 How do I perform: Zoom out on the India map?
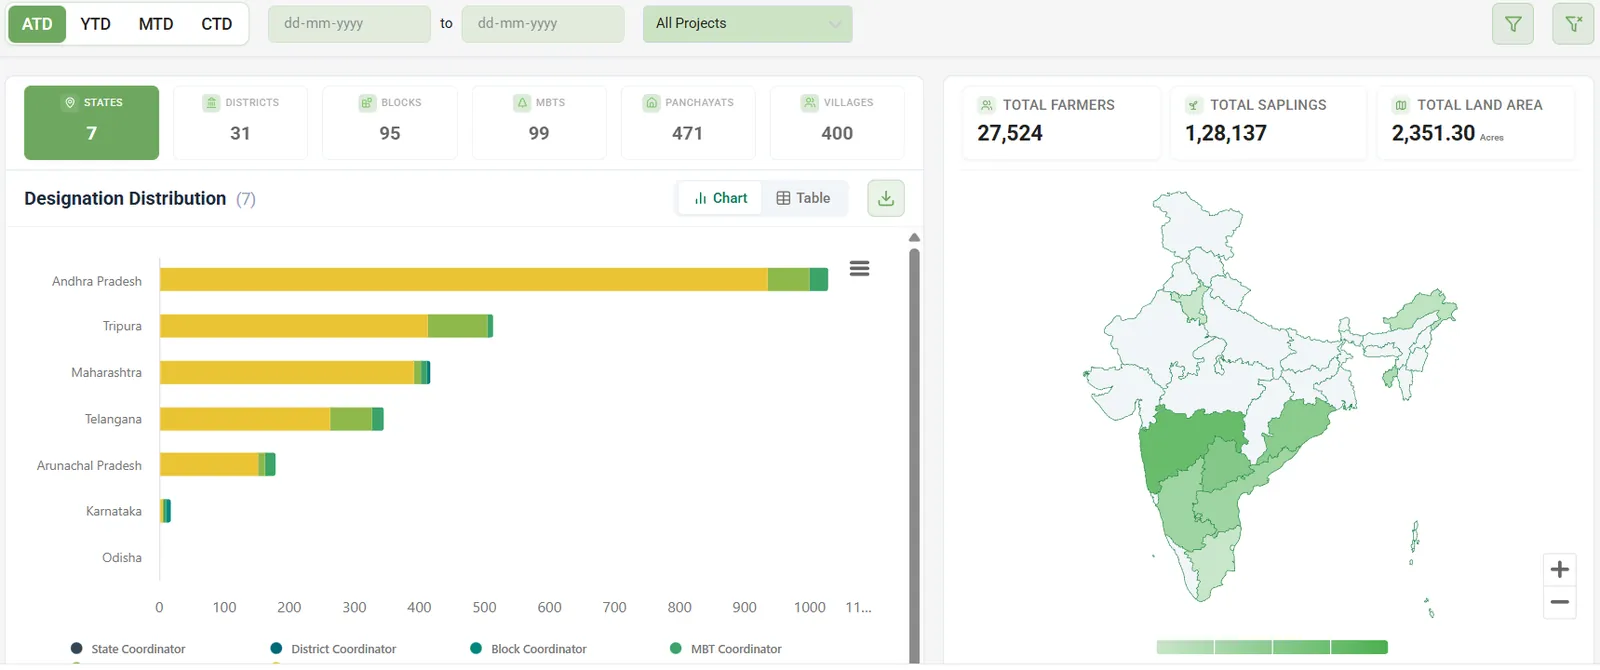(x=1559, y=602)
